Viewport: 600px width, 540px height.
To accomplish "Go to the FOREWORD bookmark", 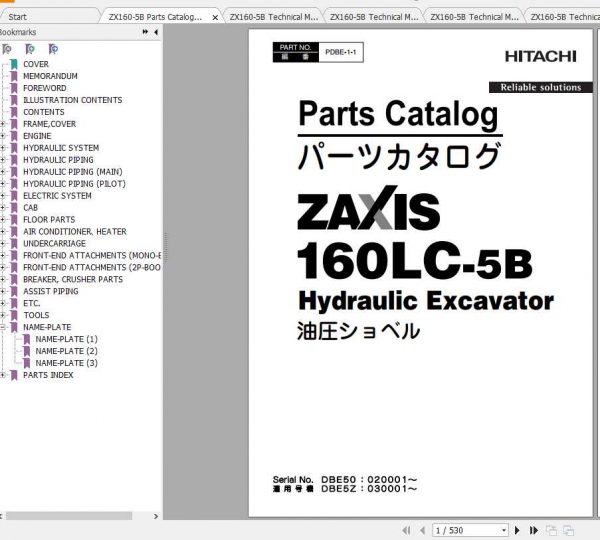I will click(44, 88).
